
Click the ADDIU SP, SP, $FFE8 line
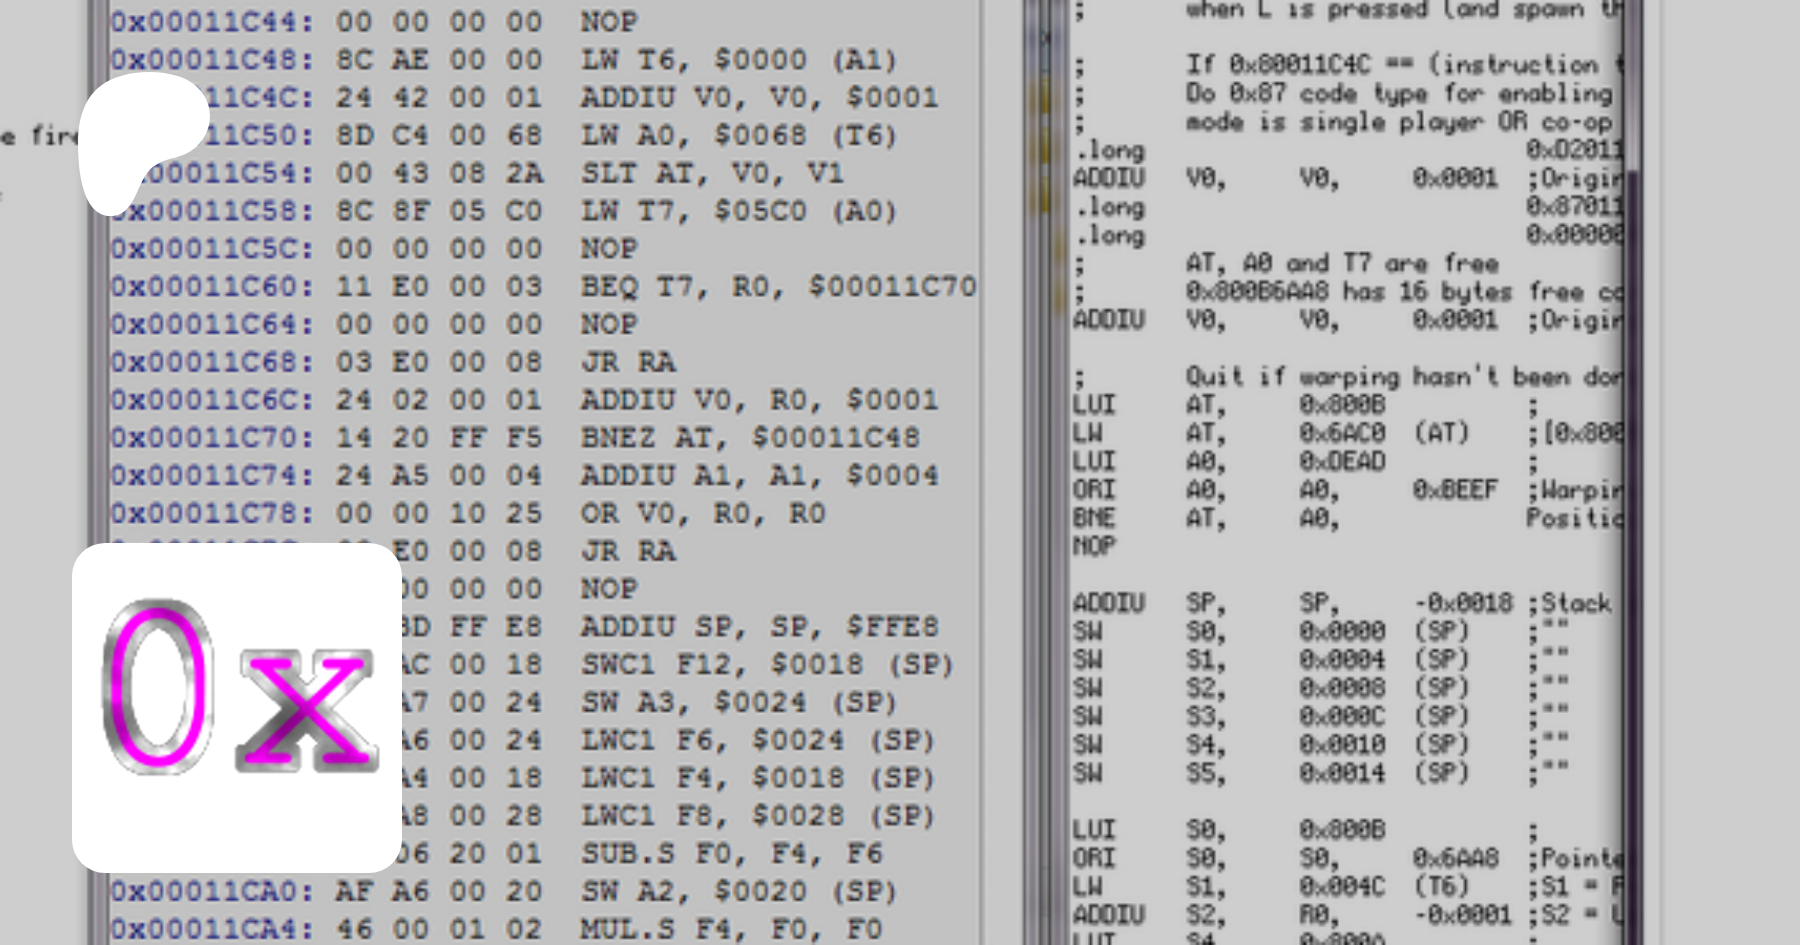click(x=759, y=627)
